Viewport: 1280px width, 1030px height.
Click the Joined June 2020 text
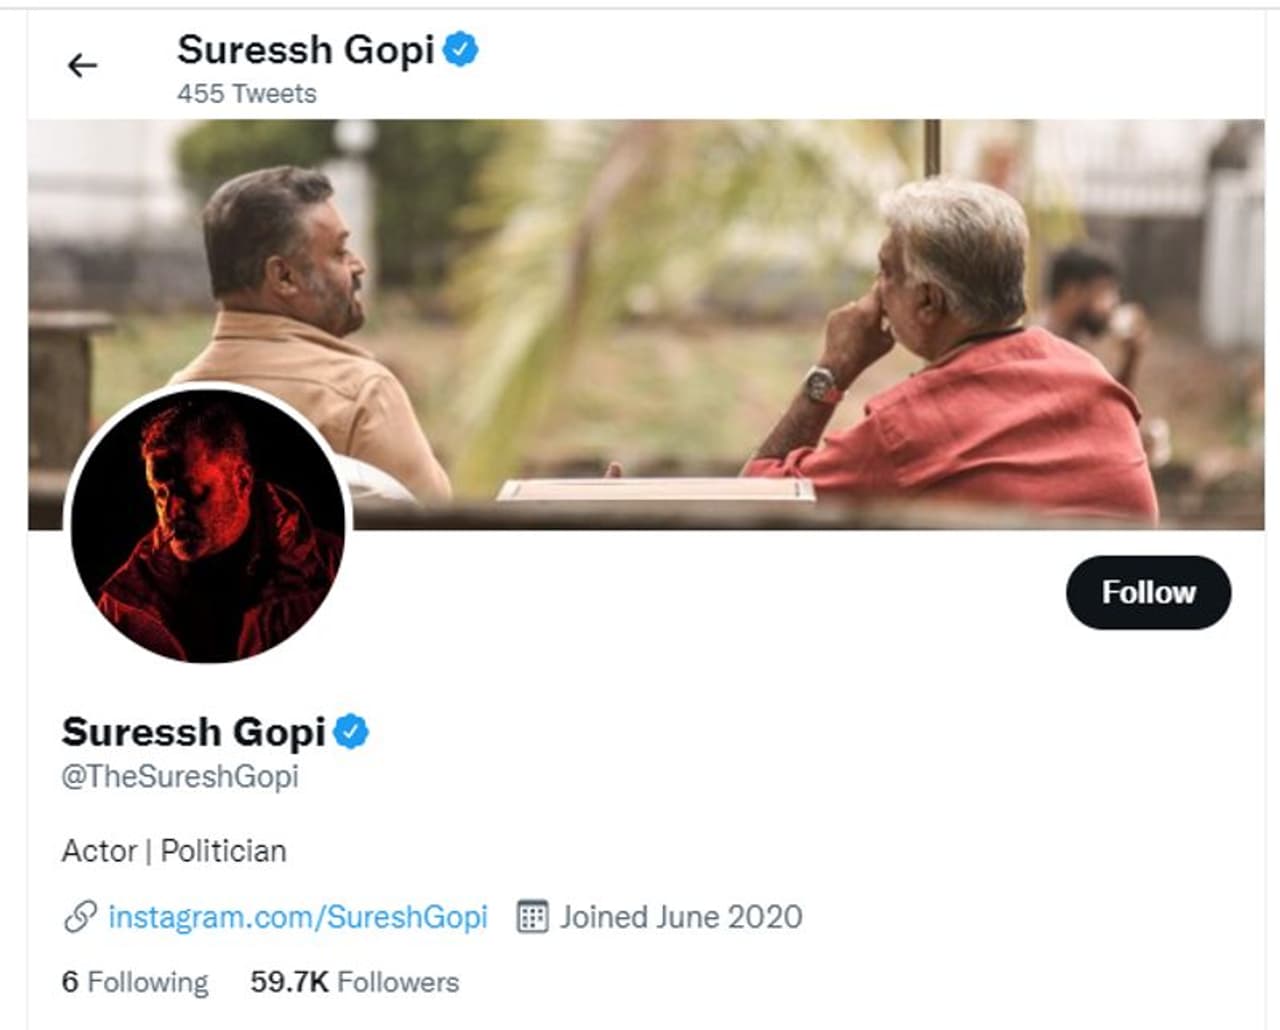pos(681,917)
